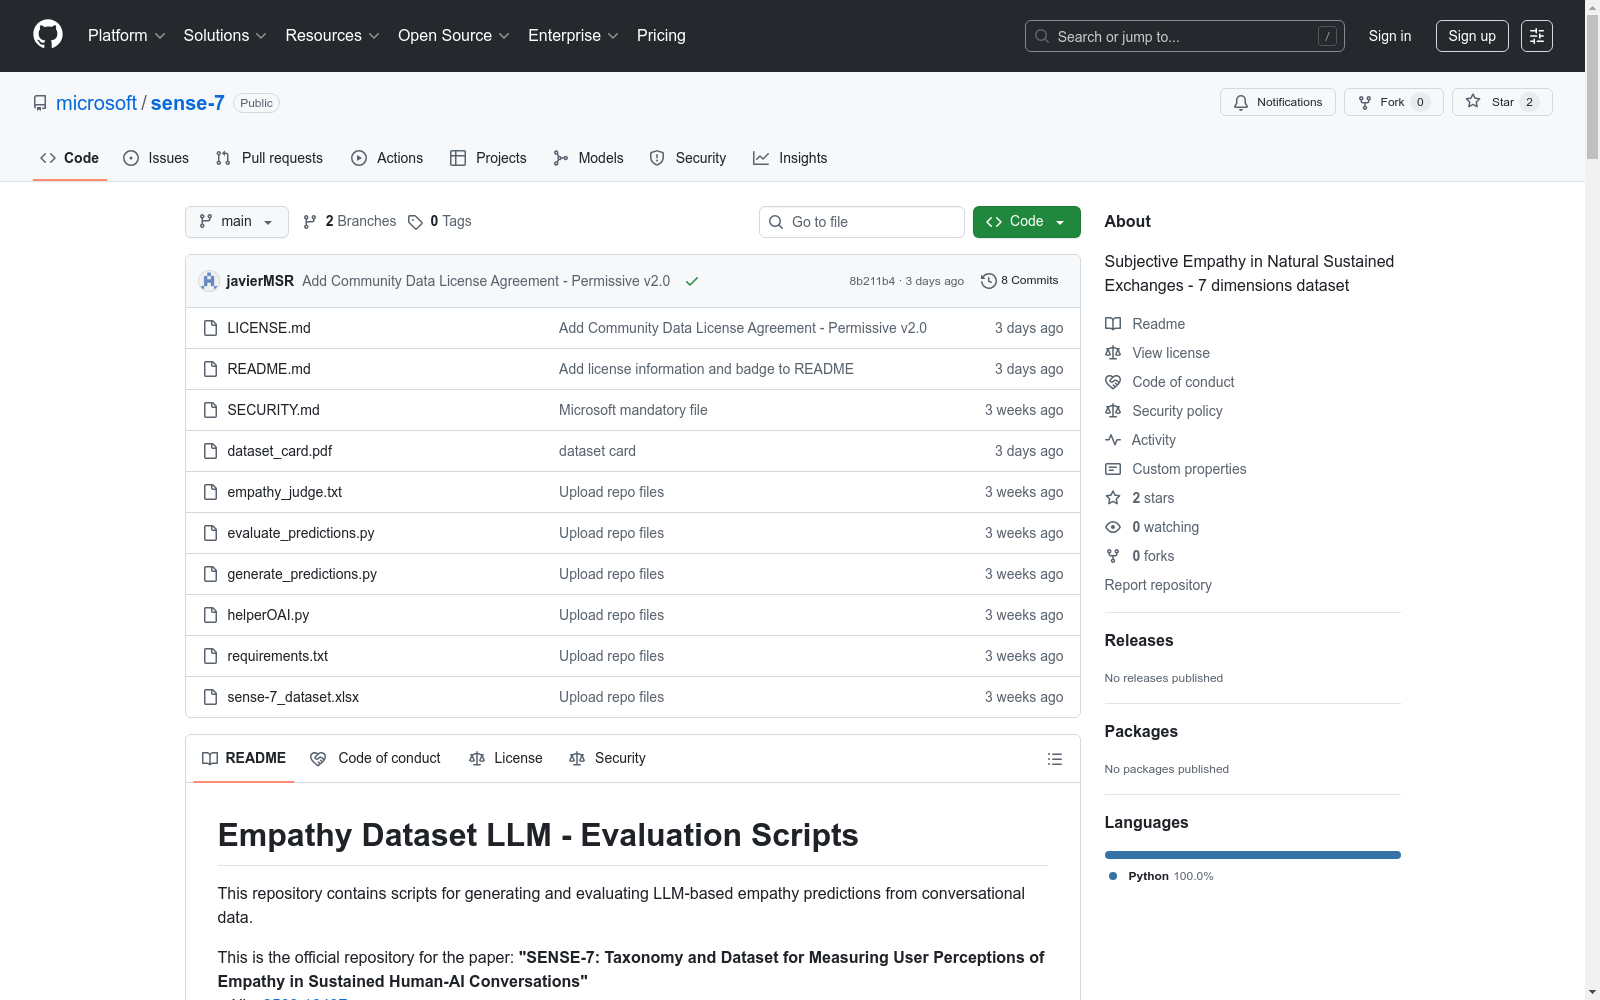Click the Custom properties note icon
Viewport: 1600px width, 1000px height.
[1113, 469]
